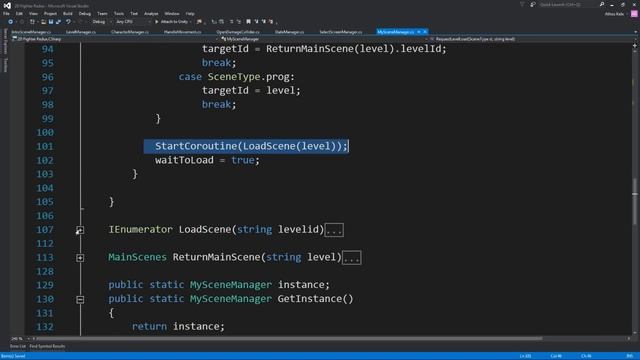Click the LoadScene collapsed ellipsis box

[x=334, y=230]
